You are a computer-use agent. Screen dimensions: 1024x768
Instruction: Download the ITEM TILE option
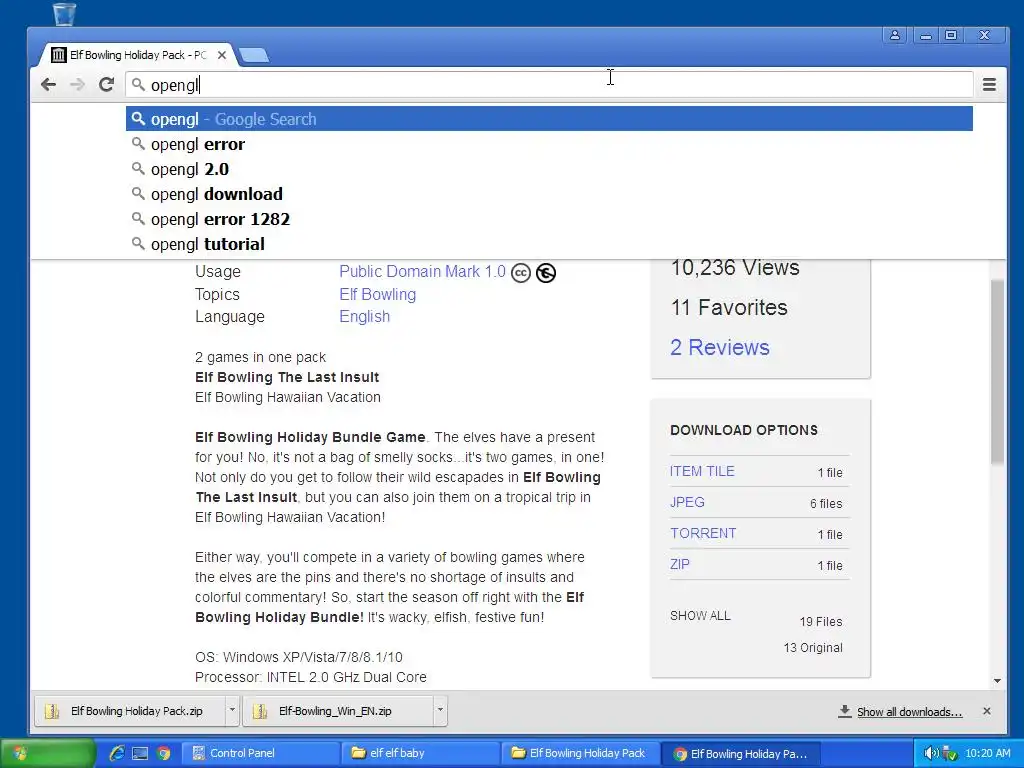(702, 472)
